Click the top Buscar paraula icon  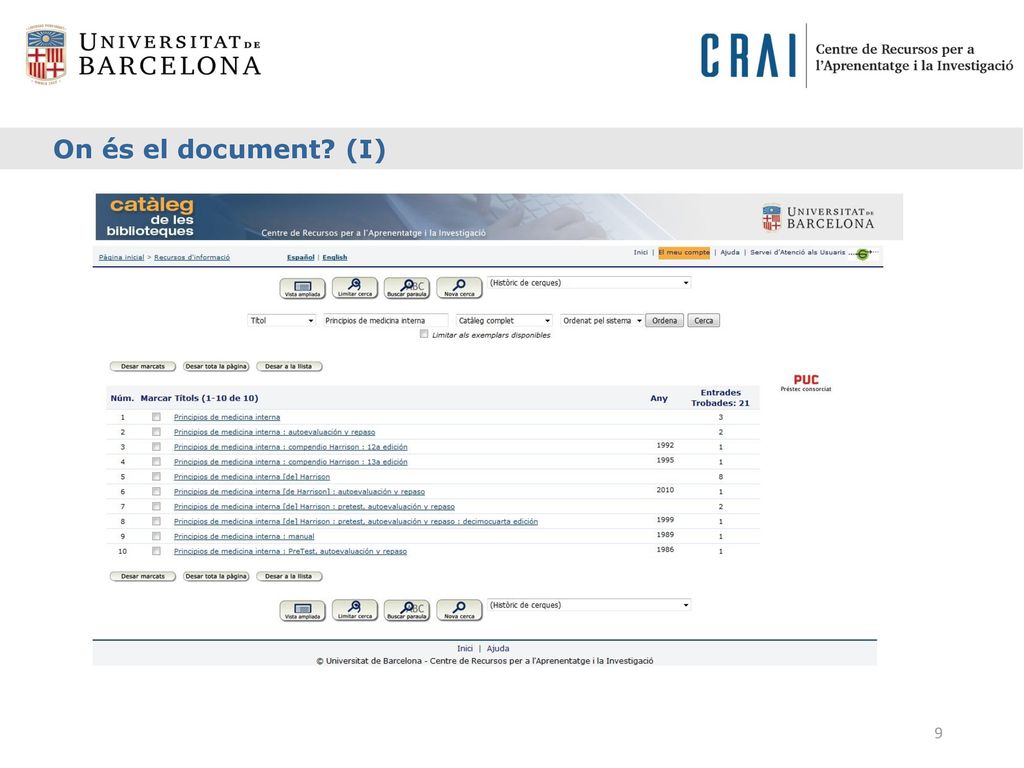point(407,288)
